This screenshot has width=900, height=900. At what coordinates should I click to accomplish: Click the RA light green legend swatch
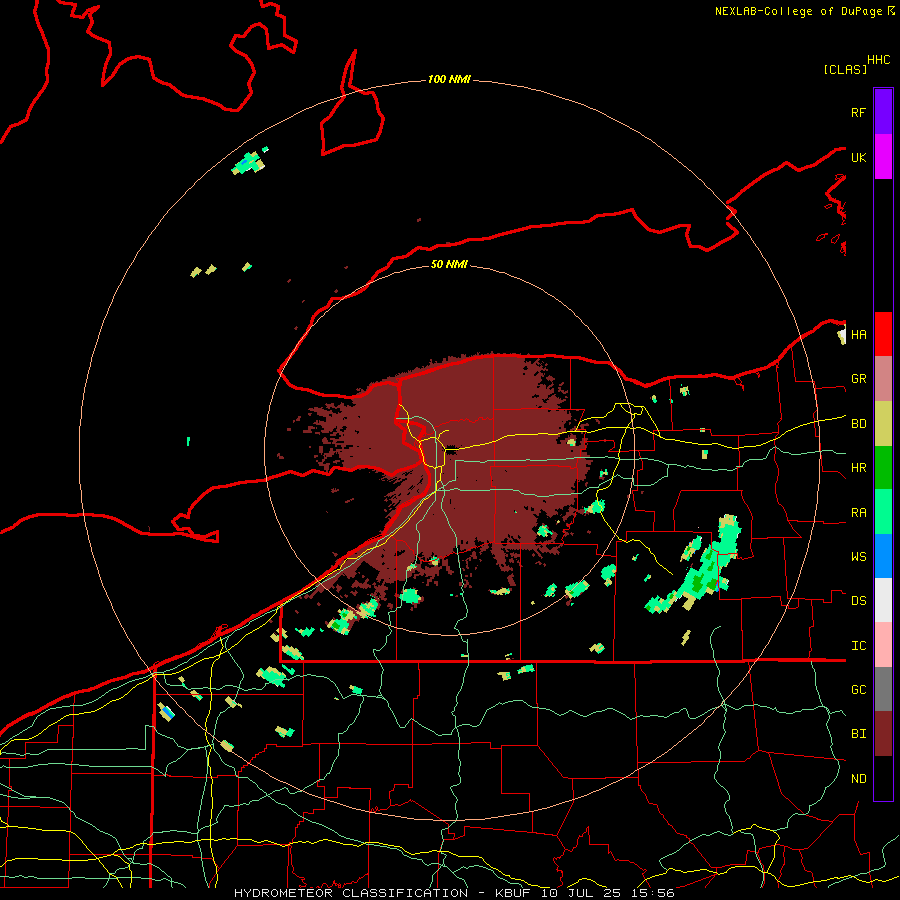[883, 512]
